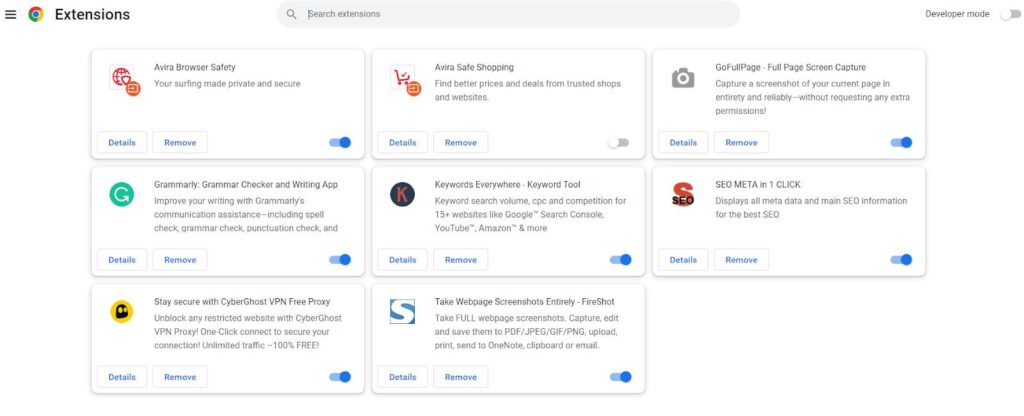1024x416 pixels.
Task: Remove Grammarly extension
Action: tap(180, 259)
